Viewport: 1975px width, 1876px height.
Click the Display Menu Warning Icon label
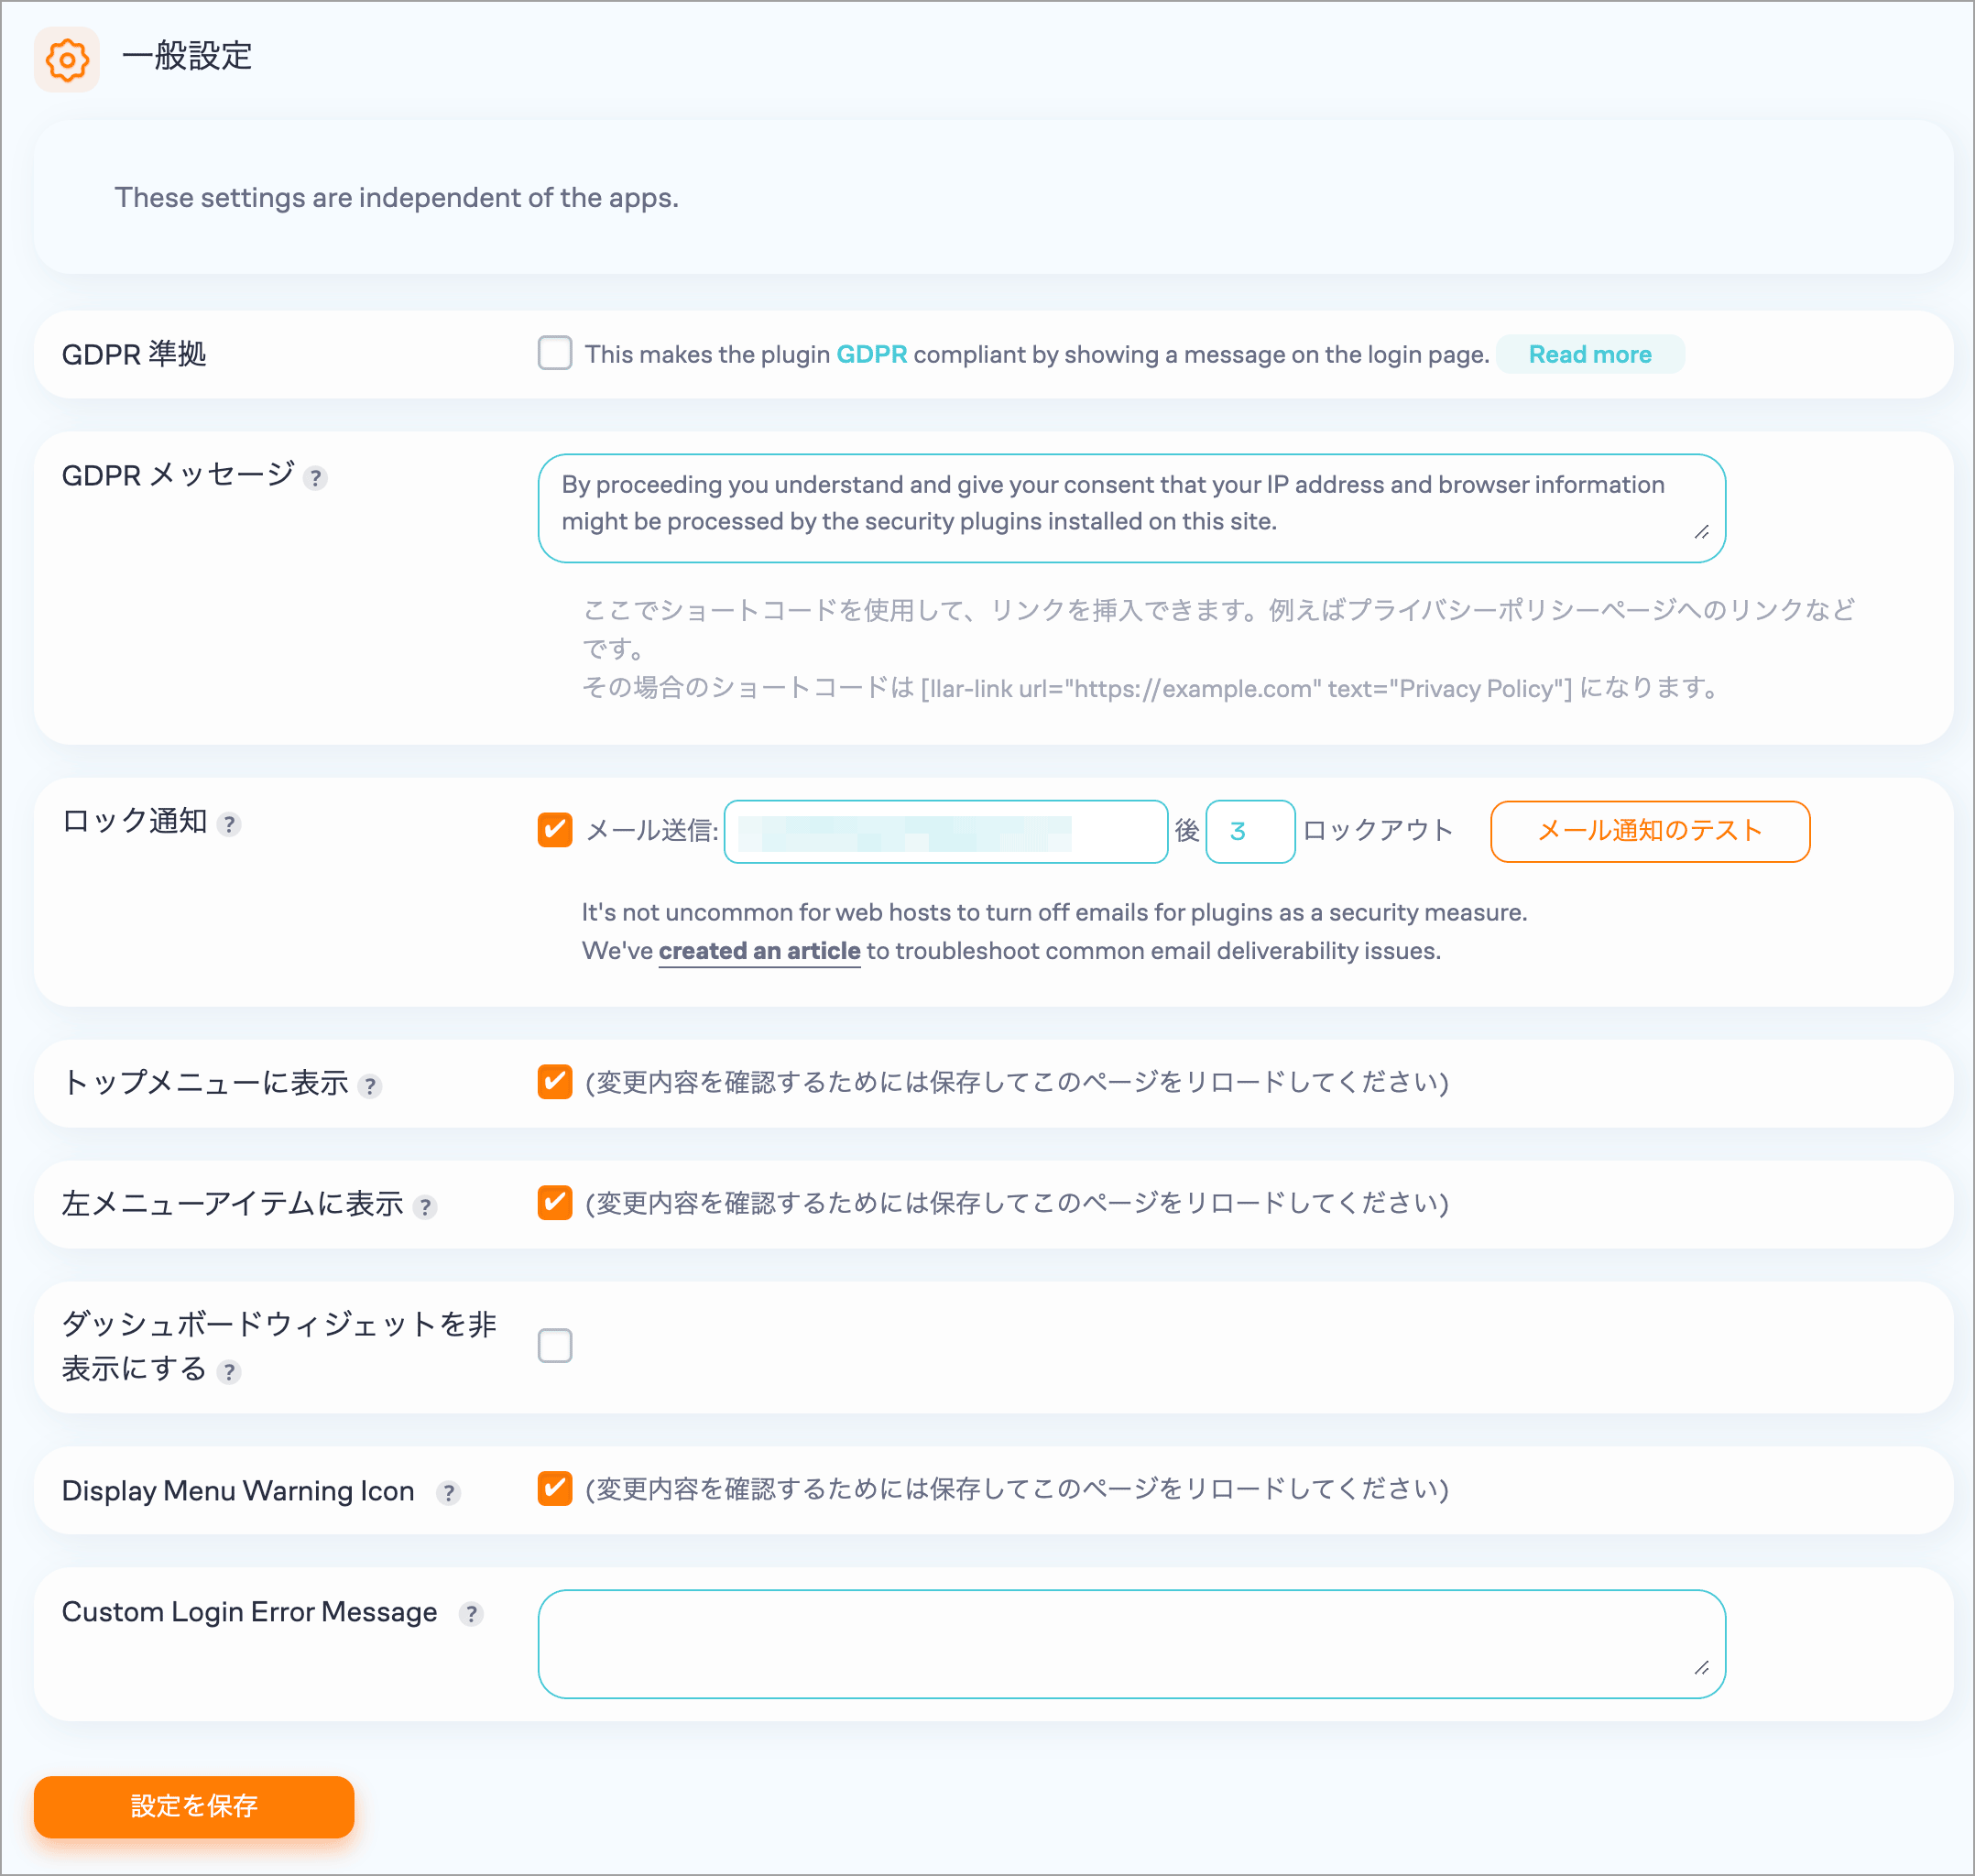click(x=238, y=1491)
